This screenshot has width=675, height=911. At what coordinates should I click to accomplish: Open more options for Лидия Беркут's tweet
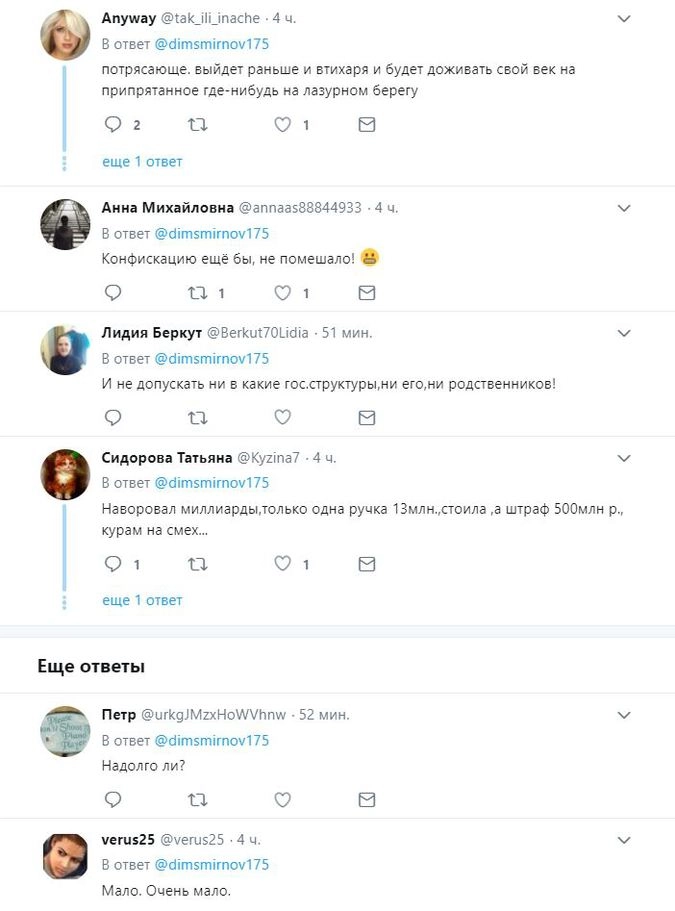coord(624,333)
